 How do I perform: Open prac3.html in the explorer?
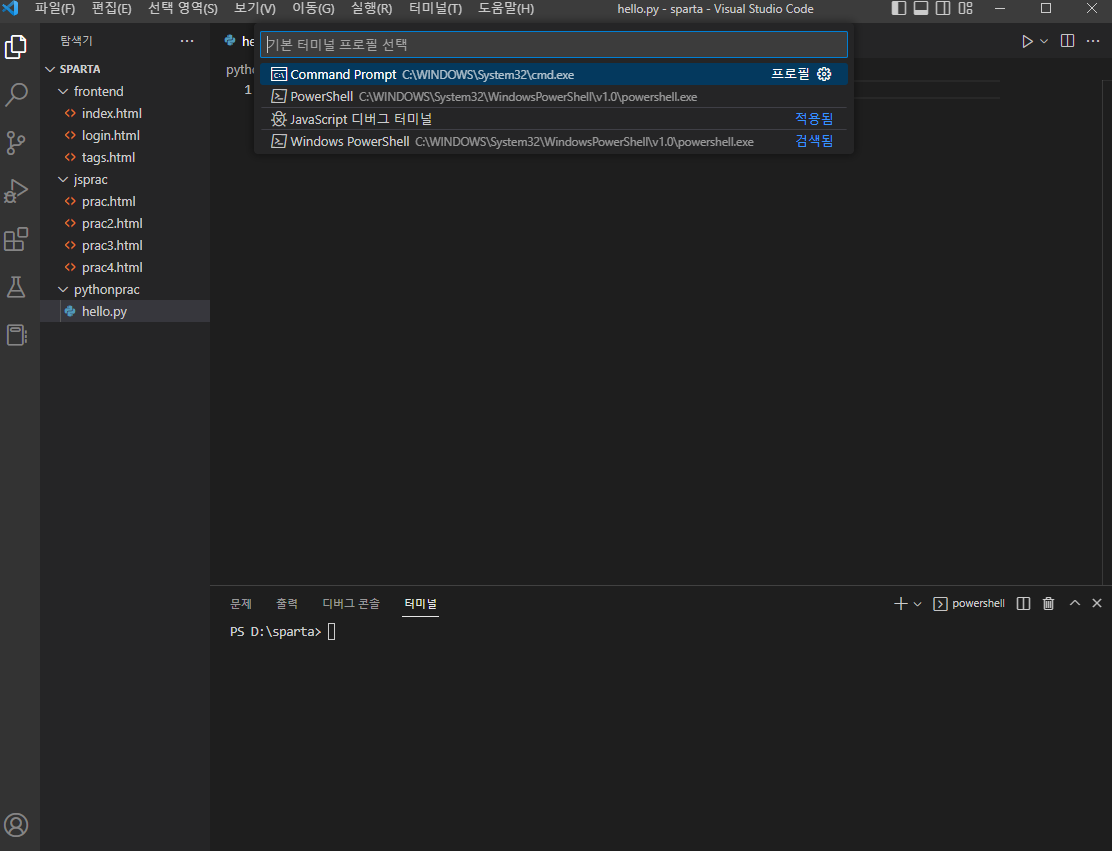pos(125,245)
